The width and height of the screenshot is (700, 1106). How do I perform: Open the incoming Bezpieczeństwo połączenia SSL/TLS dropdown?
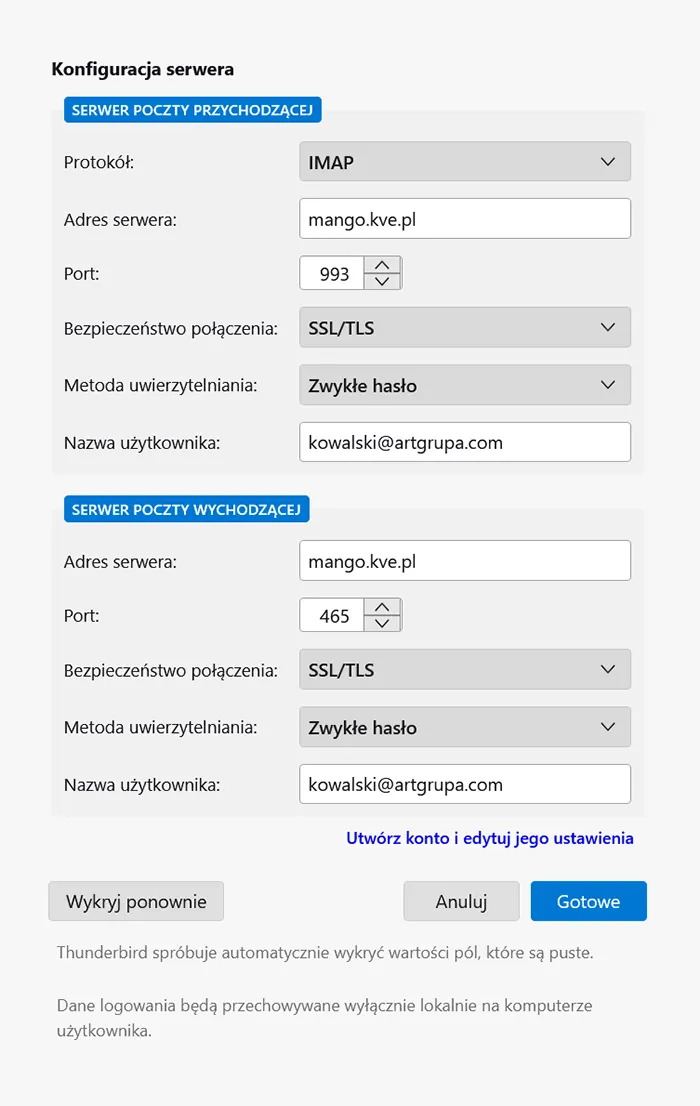coord(464,327)
